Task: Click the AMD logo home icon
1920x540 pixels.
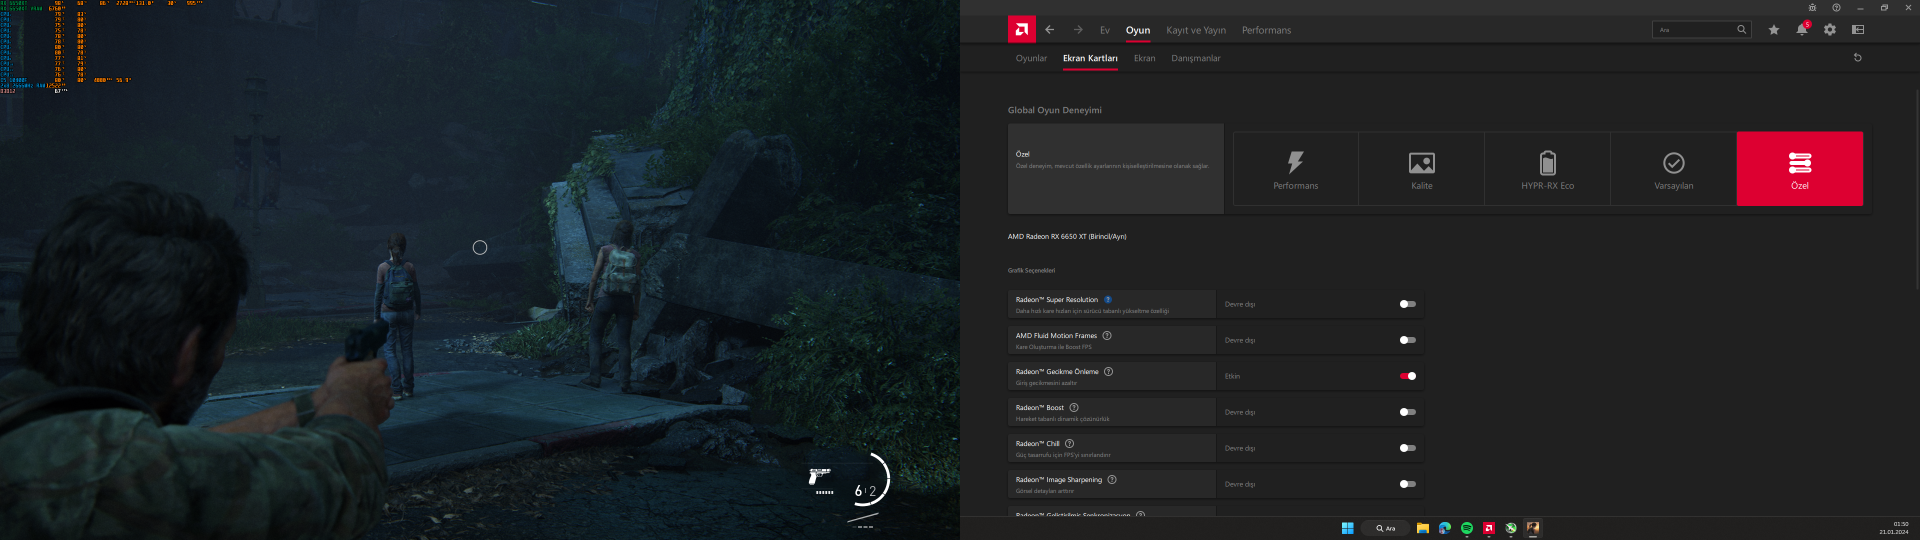Action: click(1021, 30)
